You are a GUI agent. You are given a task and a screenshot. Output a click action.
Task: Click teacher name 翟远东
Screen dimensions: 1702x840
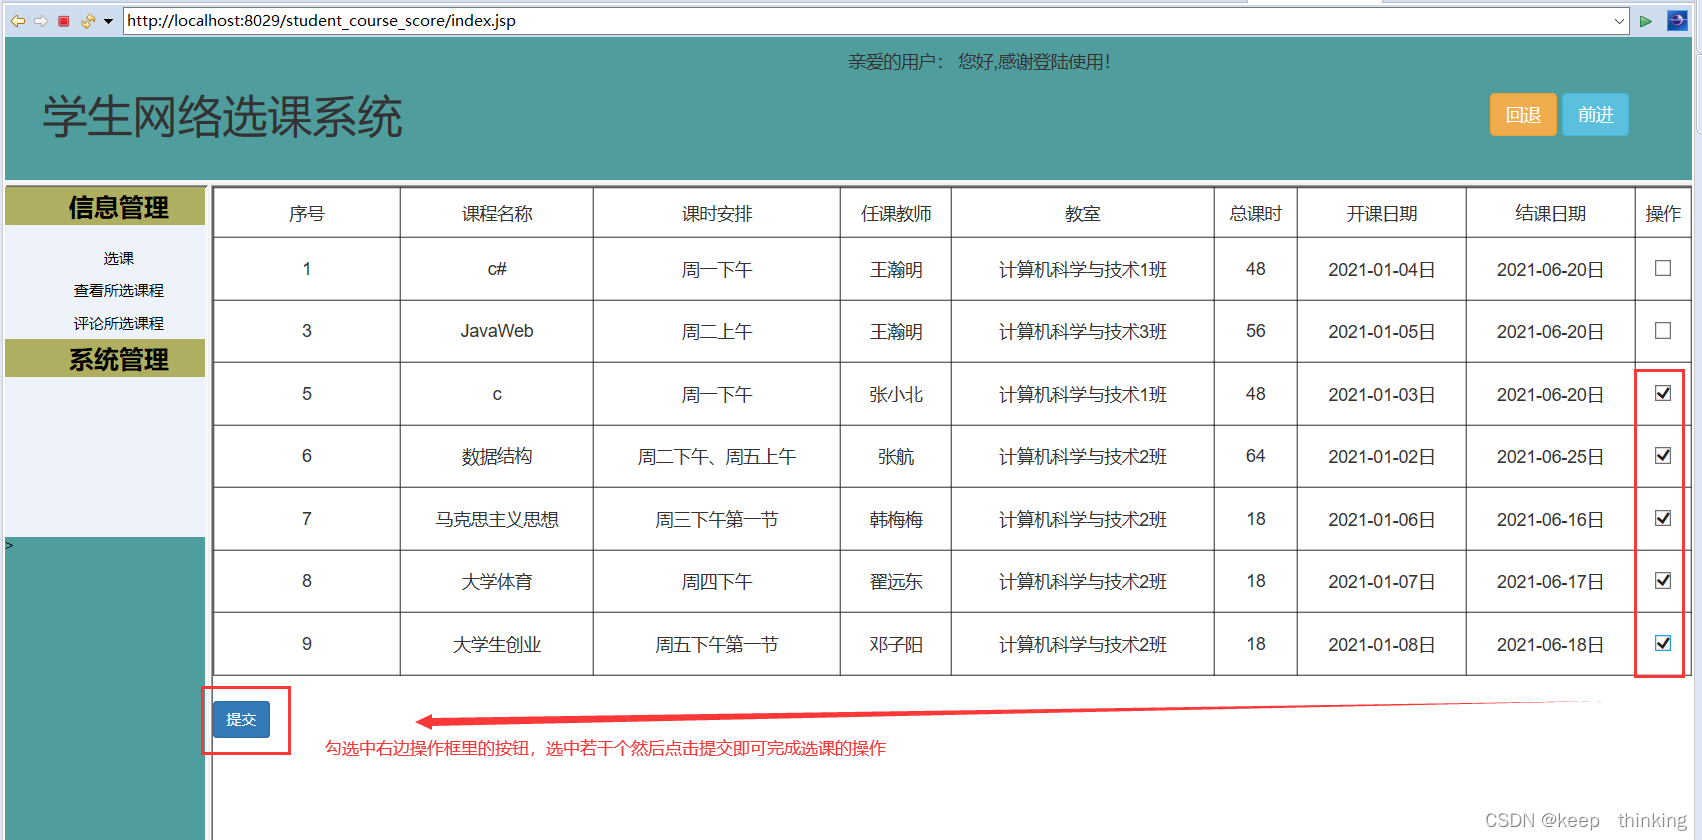tap(896, 581)
